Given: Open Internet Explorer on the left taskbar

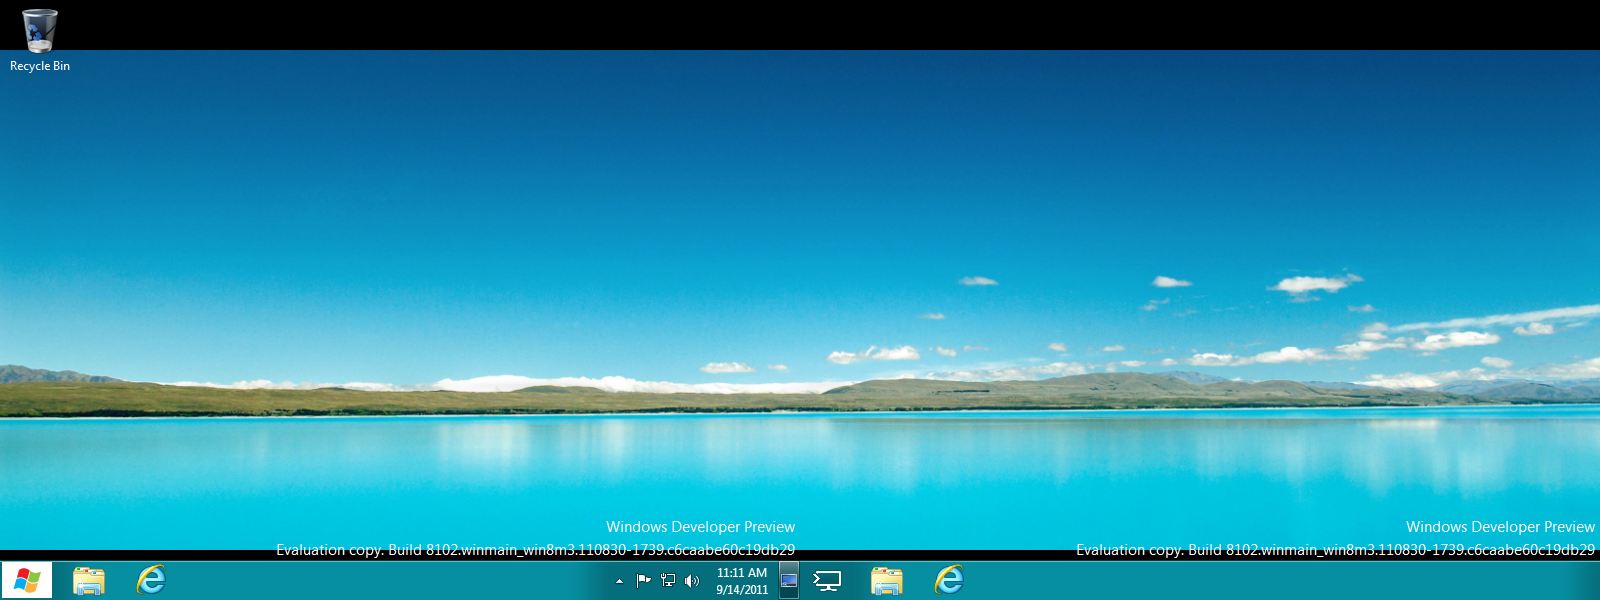Looking at the screenshot, I should (151, 580).
